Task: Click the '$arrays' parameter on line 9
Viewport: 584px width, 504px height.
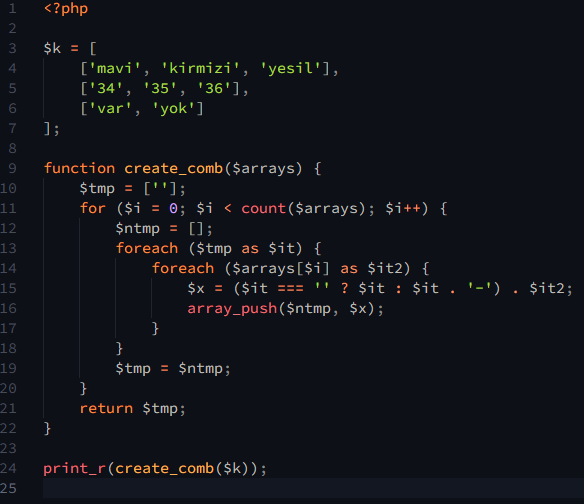Action: 263,168
